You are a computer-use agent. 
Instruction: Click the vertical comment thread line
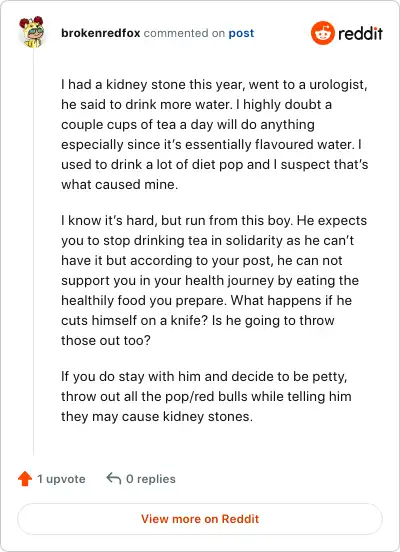33,252
